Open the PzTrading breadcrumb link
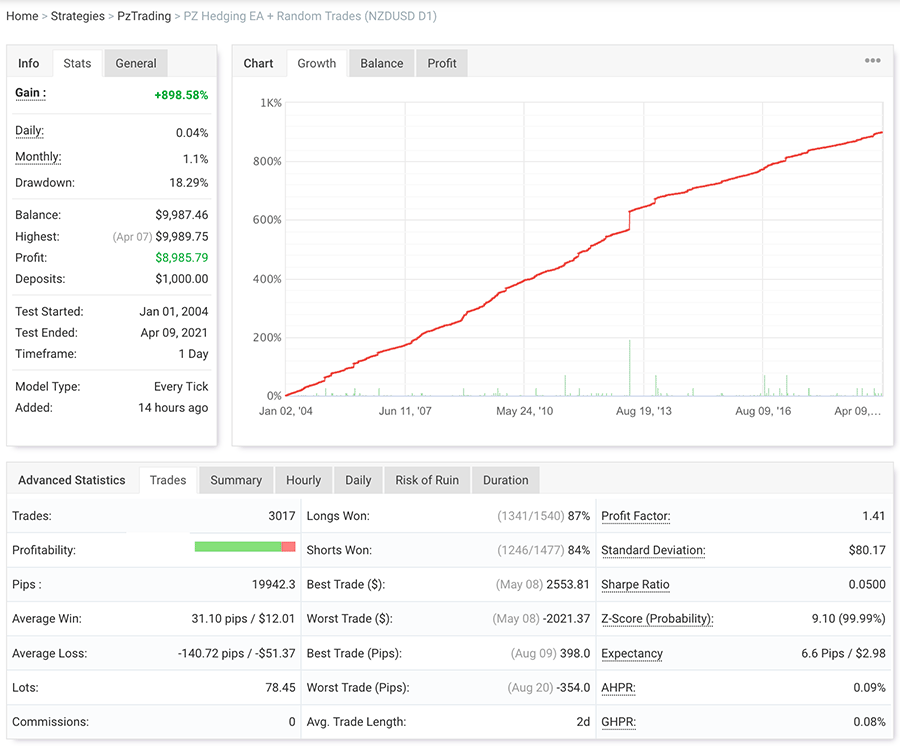The width and height of the screenshot is (900, 746). coord(144,16)
